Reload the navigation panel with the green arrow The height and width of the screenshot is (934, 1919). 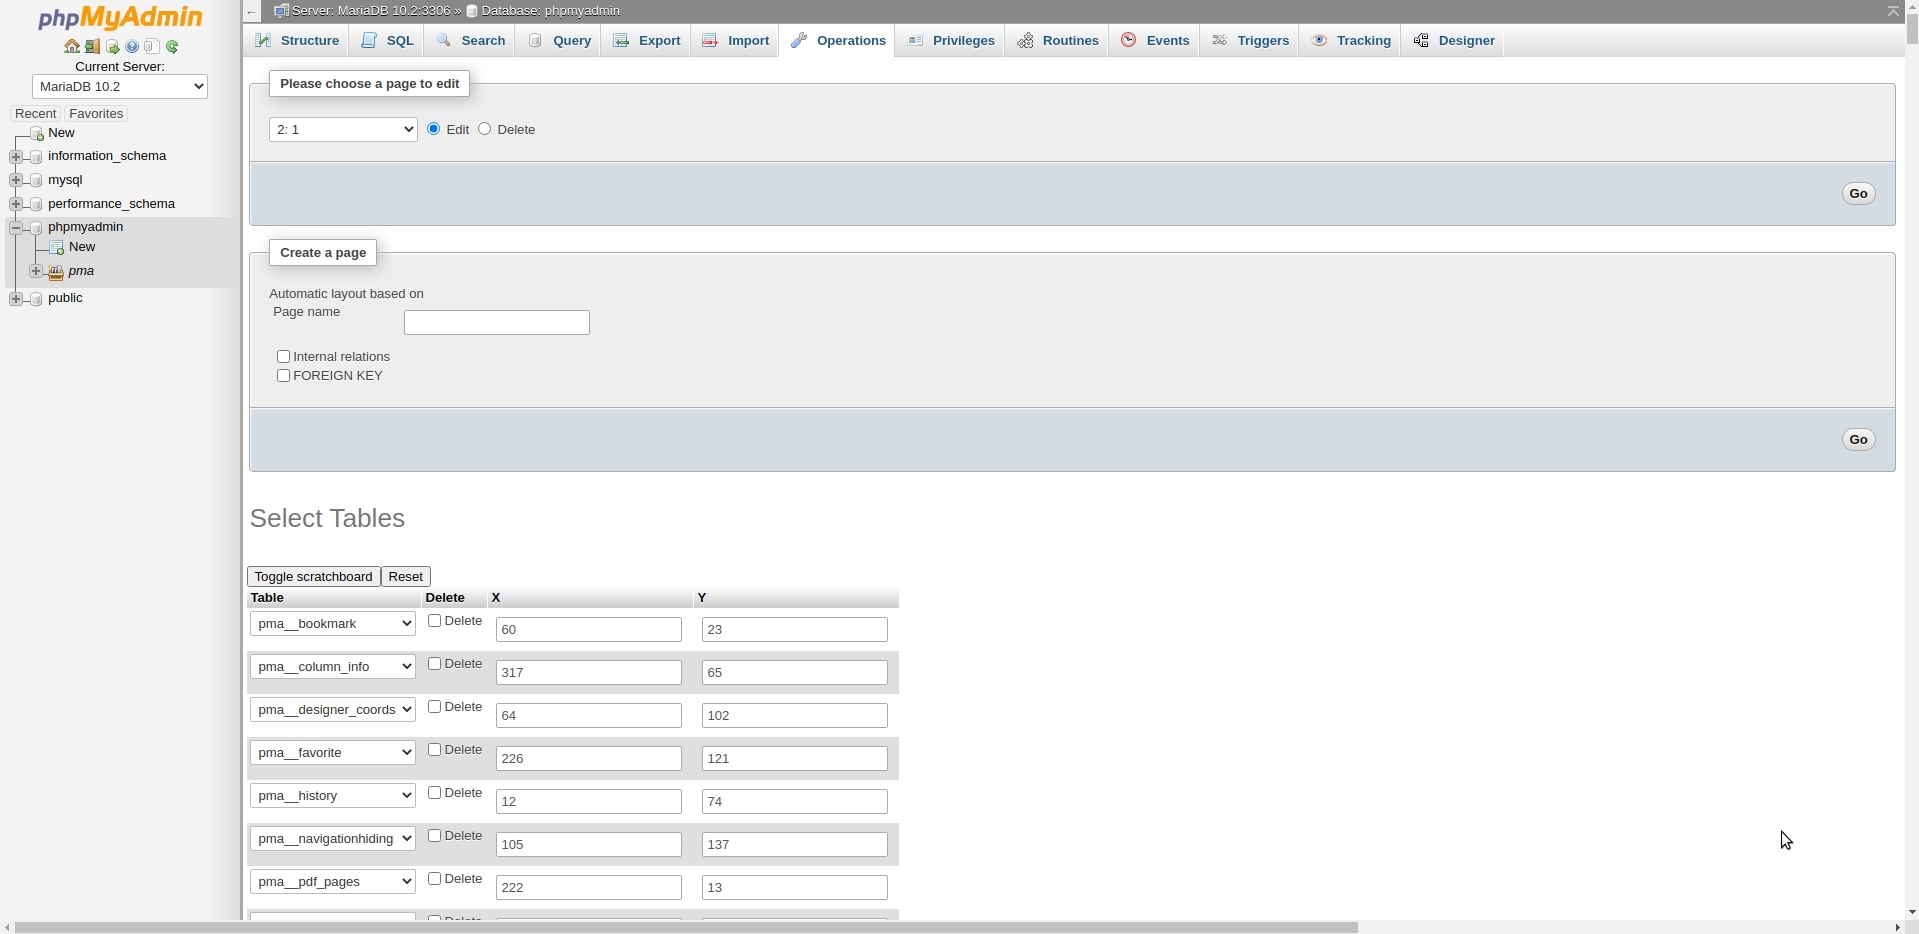click(172, 47)
